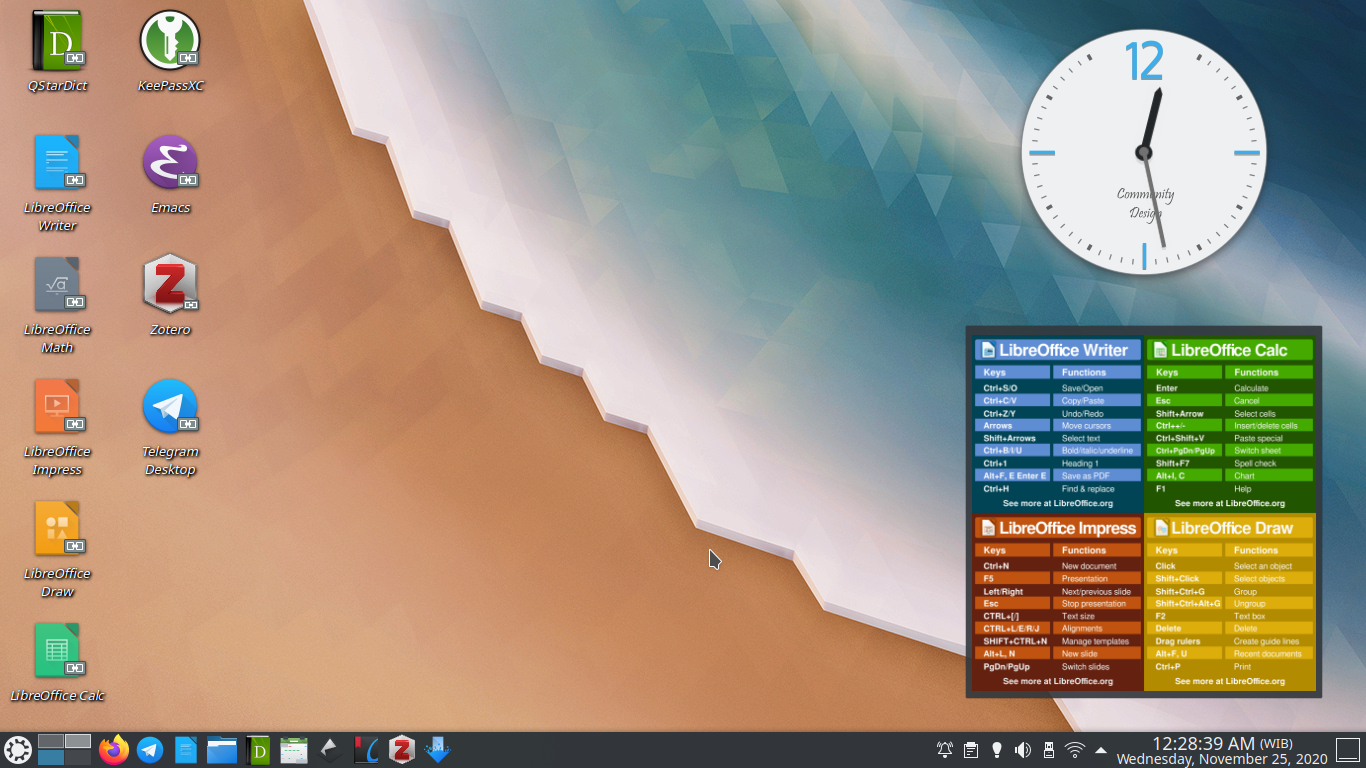The width and height of the screenshot is (1366, 768).
Task: Click "Save as PDF" in the Writer cheat sheet
Action: (1086, 476)
